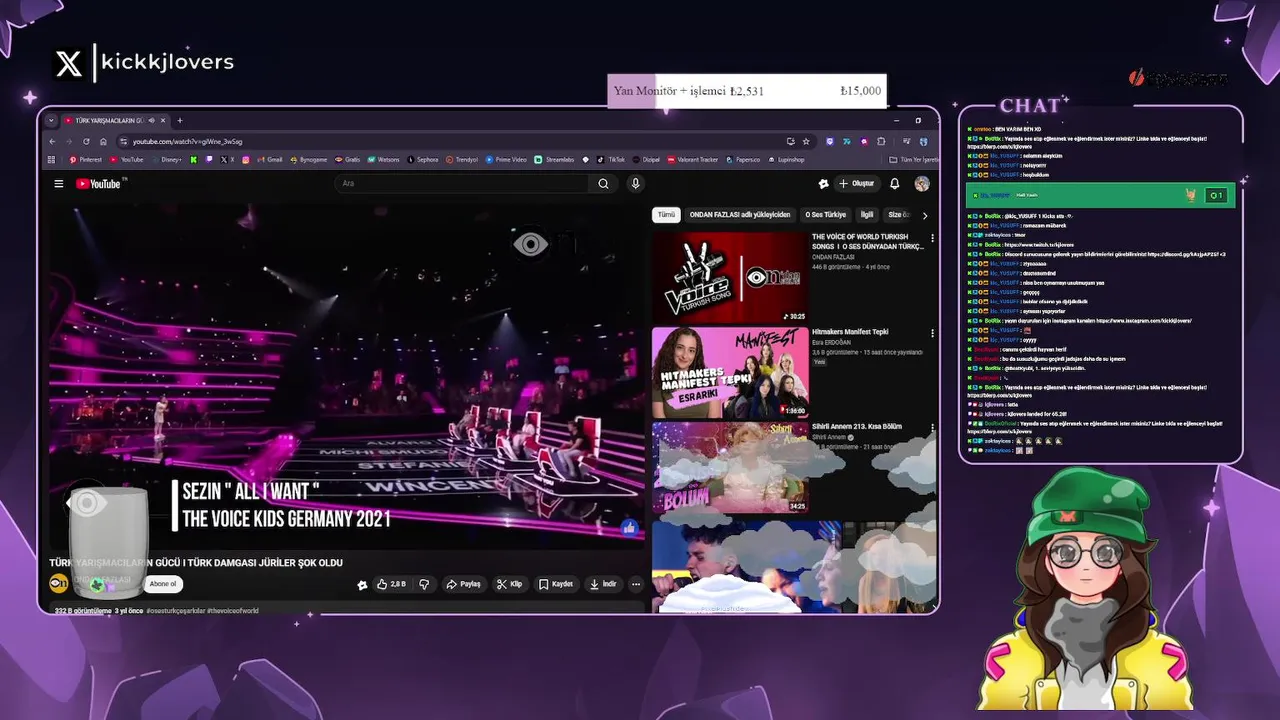Open more actions under the video

tap(636, 584)
